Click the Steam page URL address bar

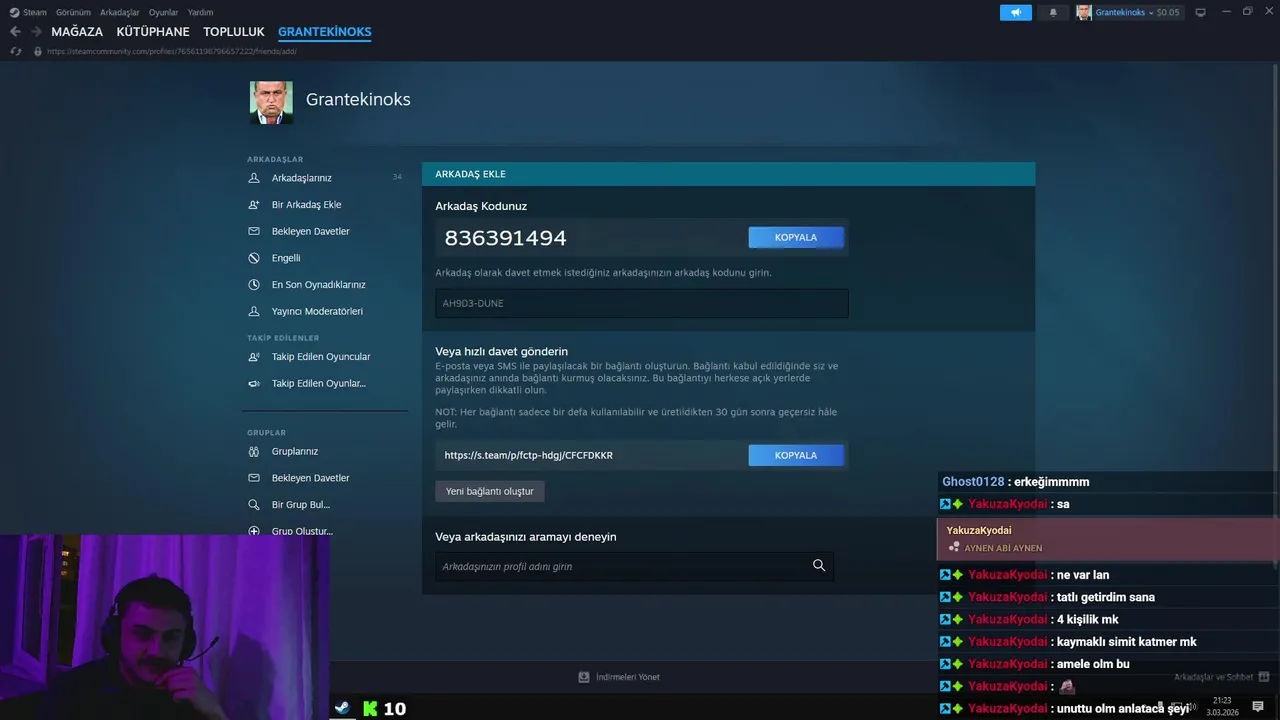[172, 51]
